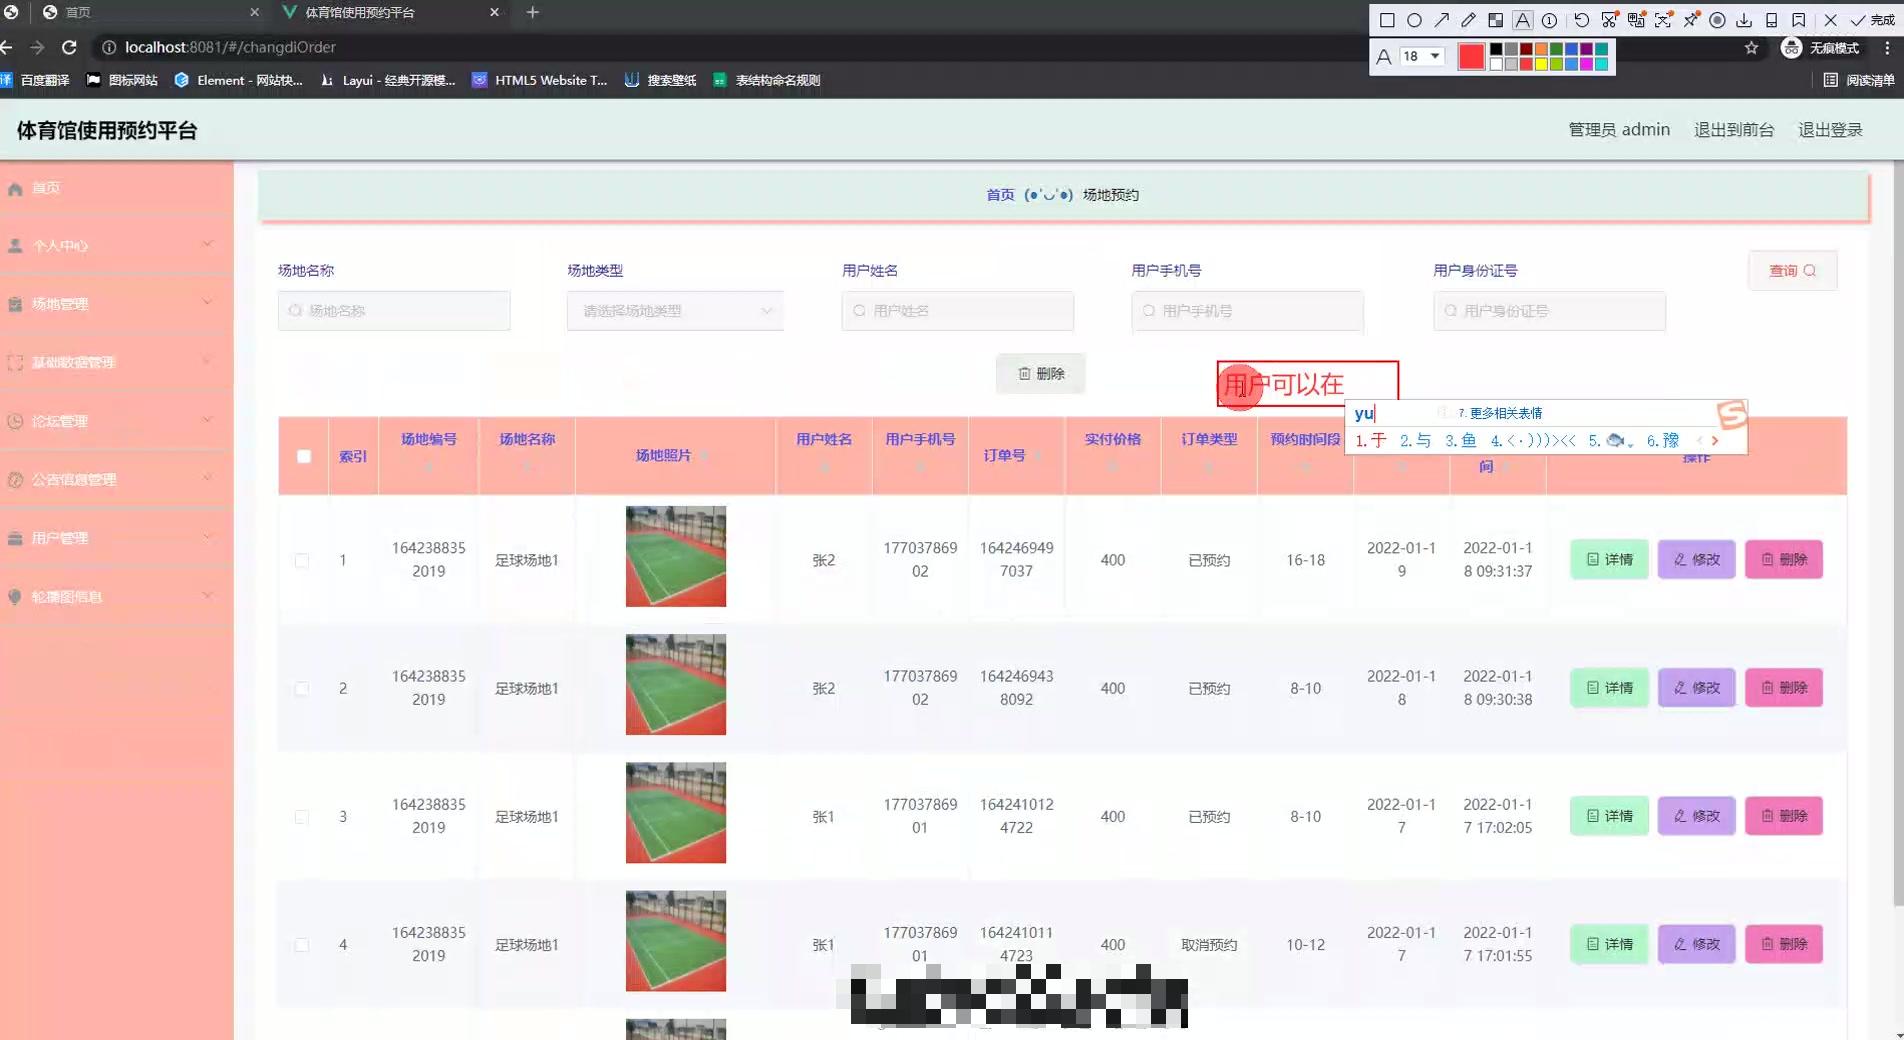Viewport: 1904px width, 1040px height.
Task: Click the 查询 search button
Action: [x=1791, y=270]
